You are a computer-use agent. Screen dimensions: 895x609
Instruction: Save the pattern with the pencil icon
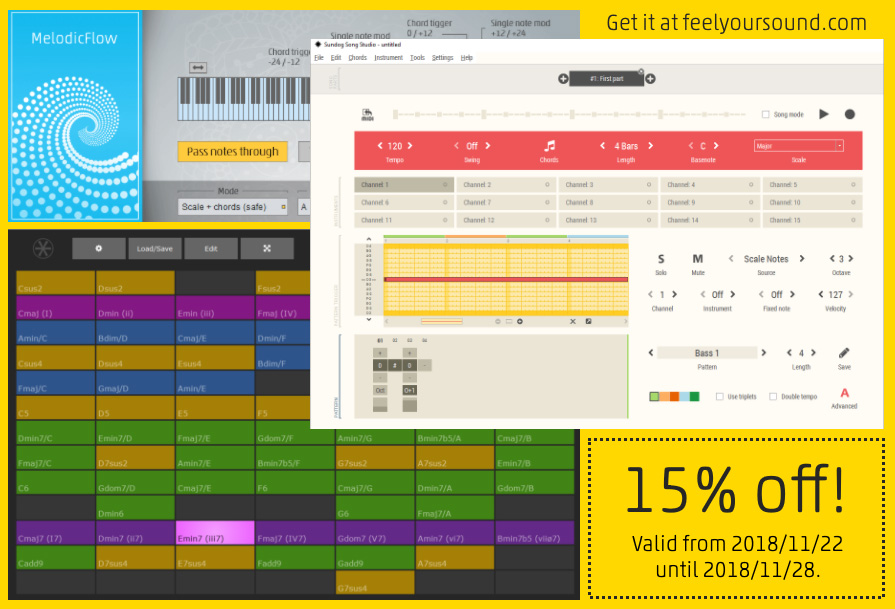[844, 353]
